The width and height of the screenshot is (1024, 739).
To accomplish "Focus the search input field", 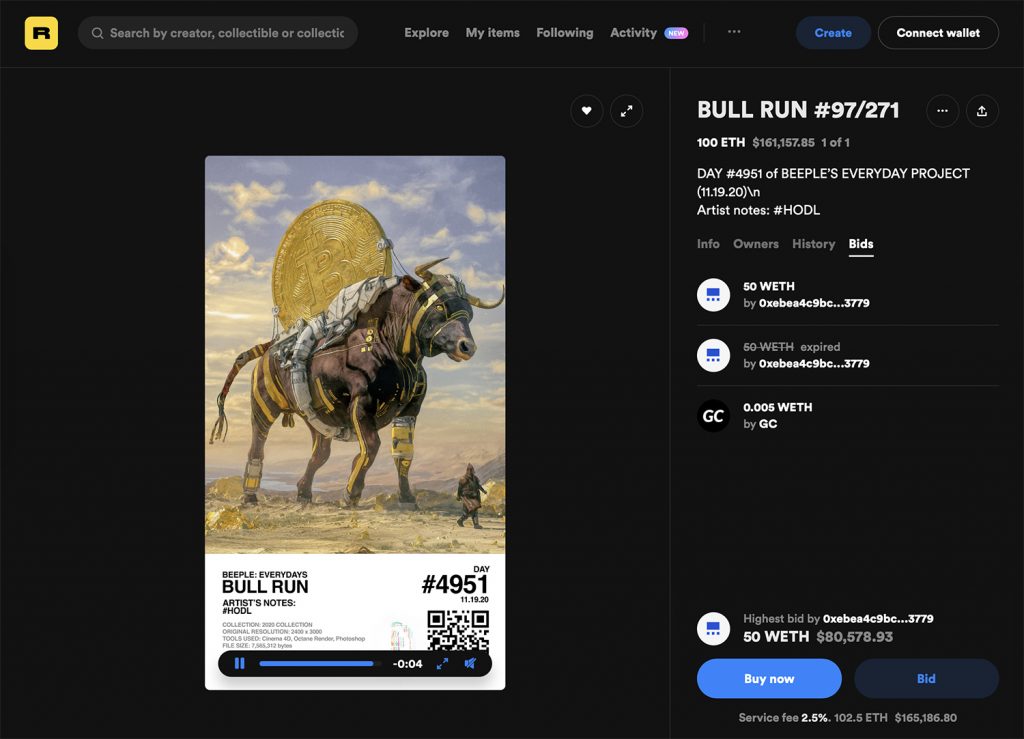I will point(226,33).
